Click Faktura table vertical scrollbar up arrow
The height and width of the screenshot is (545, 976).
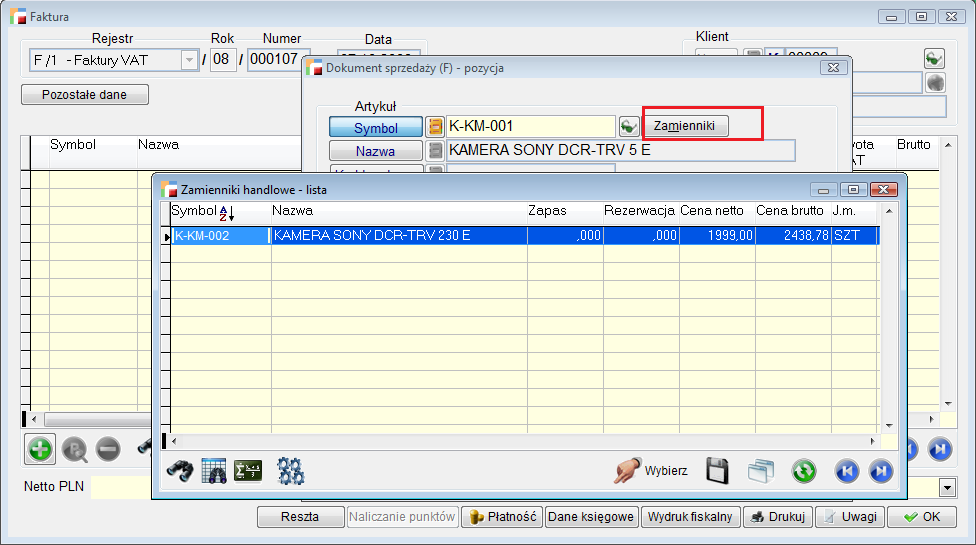948,145
